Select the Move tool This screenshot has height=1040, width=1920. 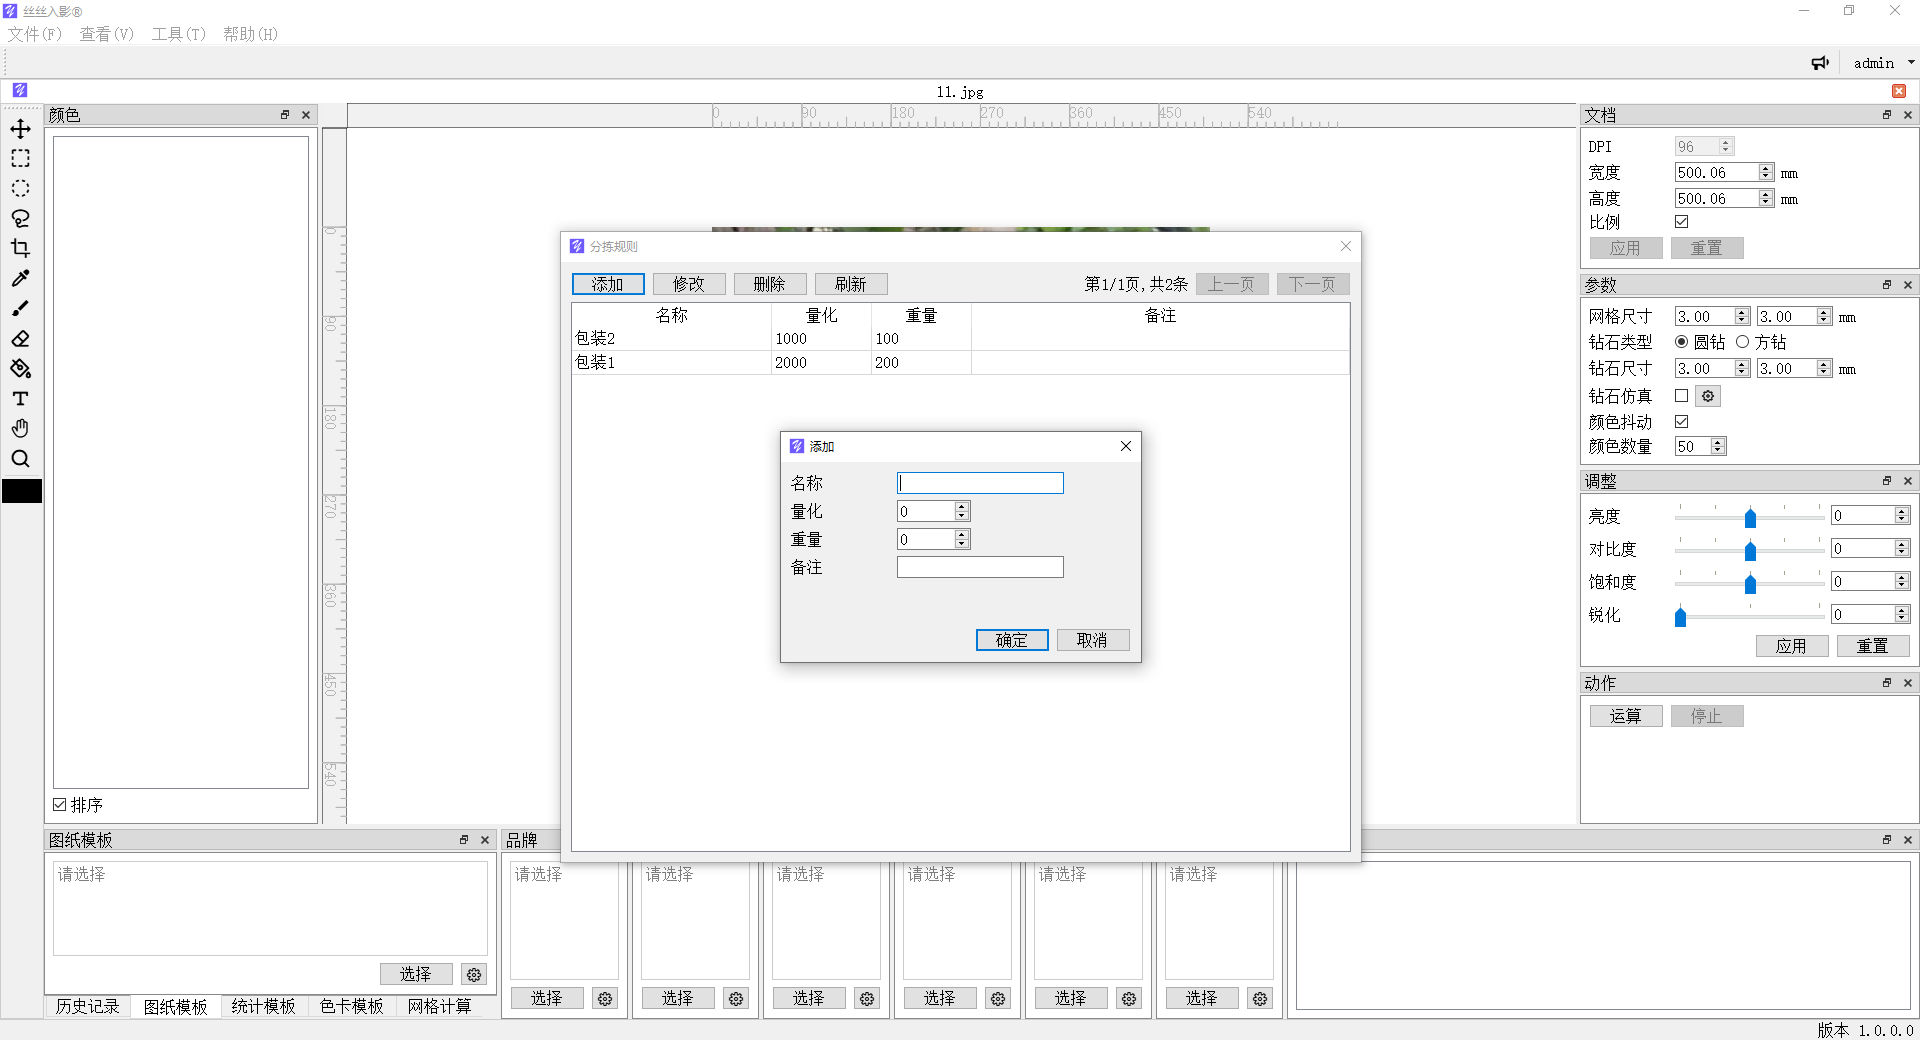pyautogui.click(x=20, y=129)
